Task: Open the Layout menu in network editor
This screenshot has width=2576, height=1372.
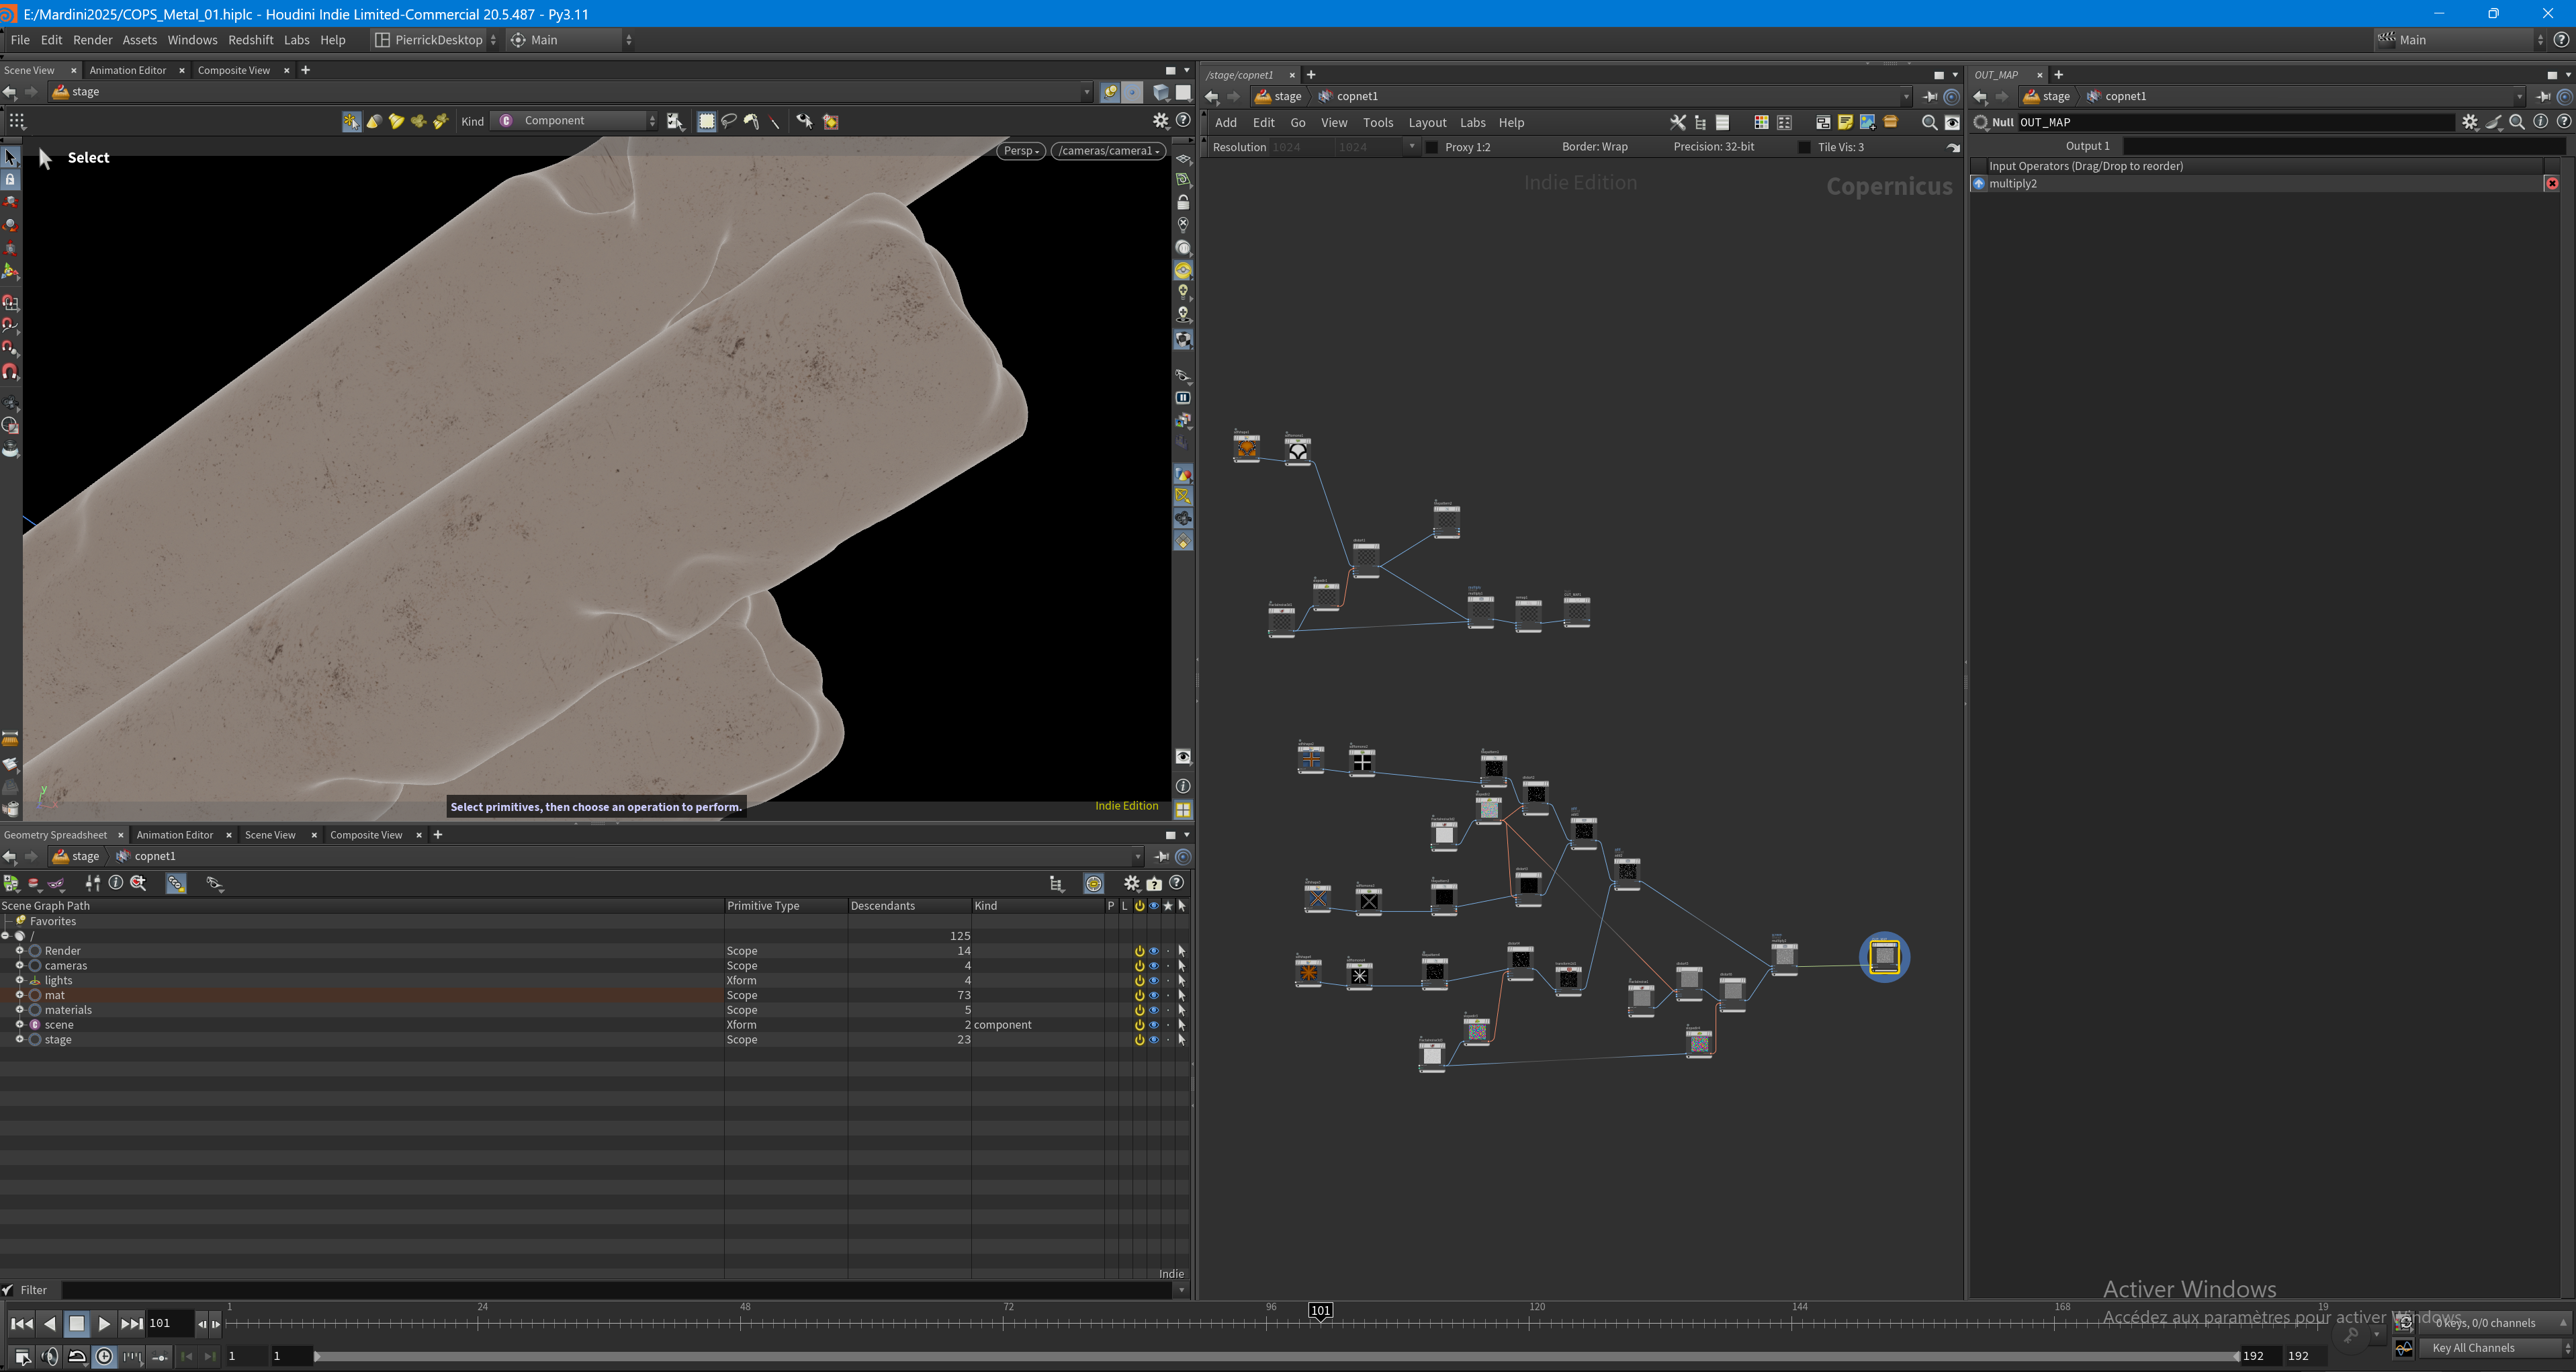Action: point(1427,123)
